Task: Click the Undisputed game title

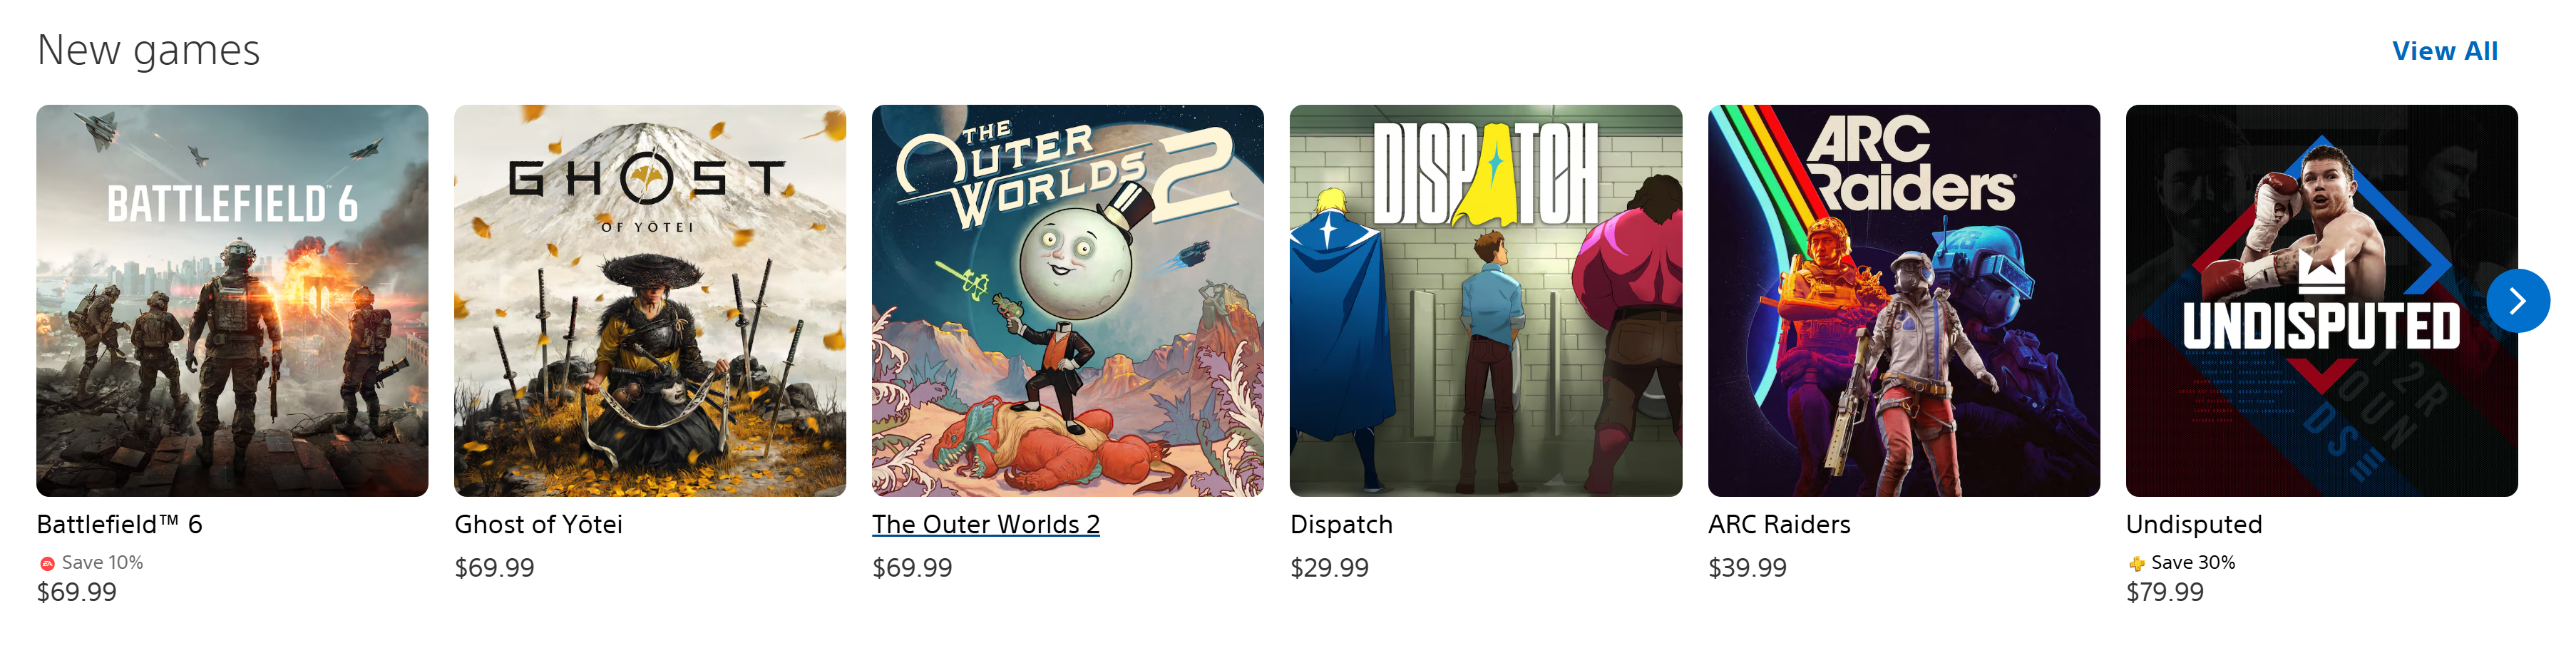Action: click(x=2194, y=525)
